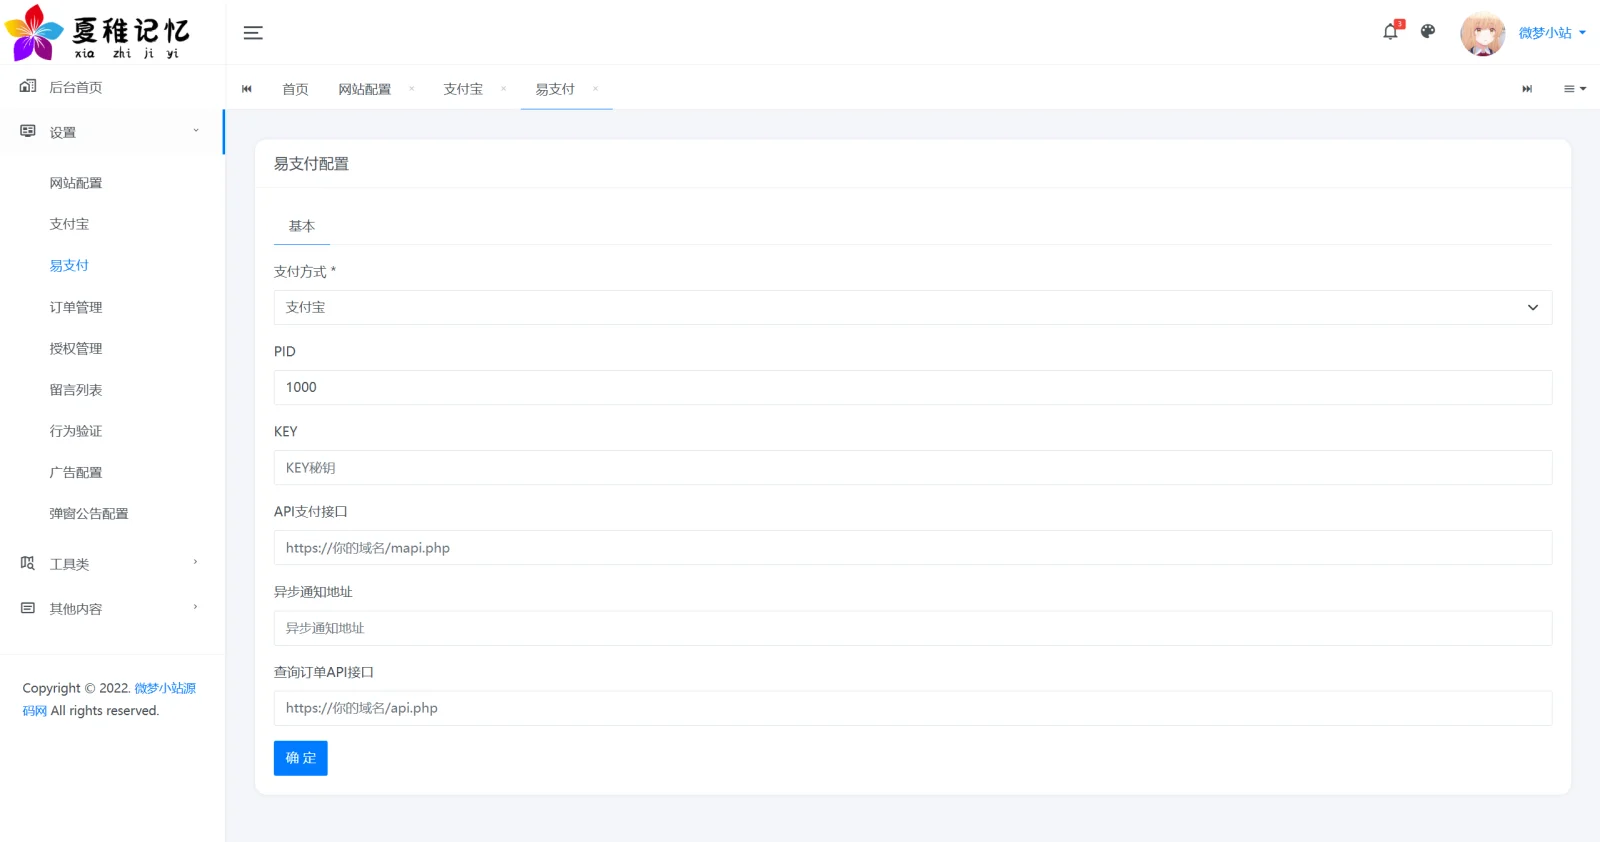Open 微梦小站 user dropdown
This screenshot has height=842, width=1600.
coord(1551,33)
